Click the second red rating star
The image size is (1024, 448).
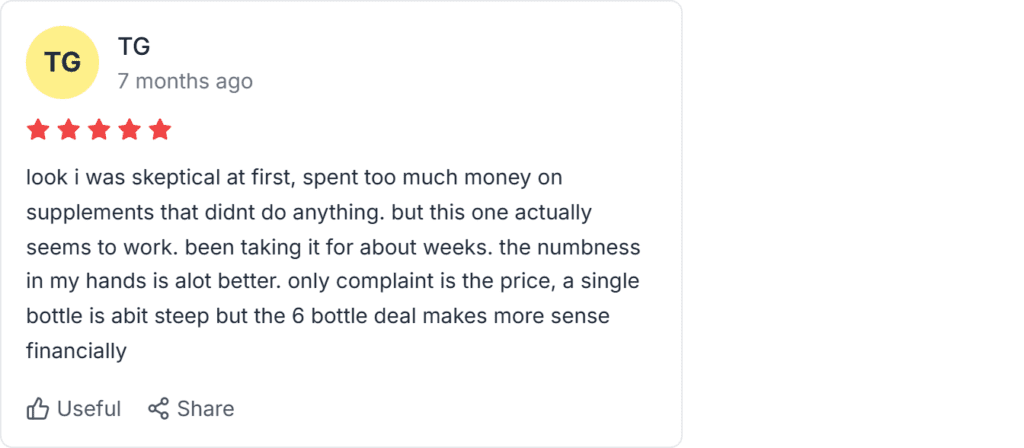[69, 130]
